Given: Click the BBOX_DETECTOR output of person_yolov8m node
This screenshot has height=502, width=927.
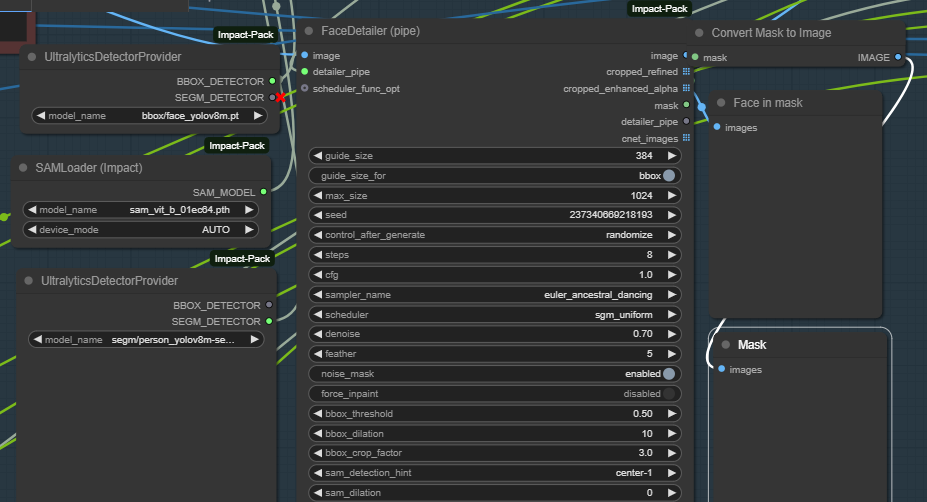Looking at the screenshot, I should pos(269,305).
